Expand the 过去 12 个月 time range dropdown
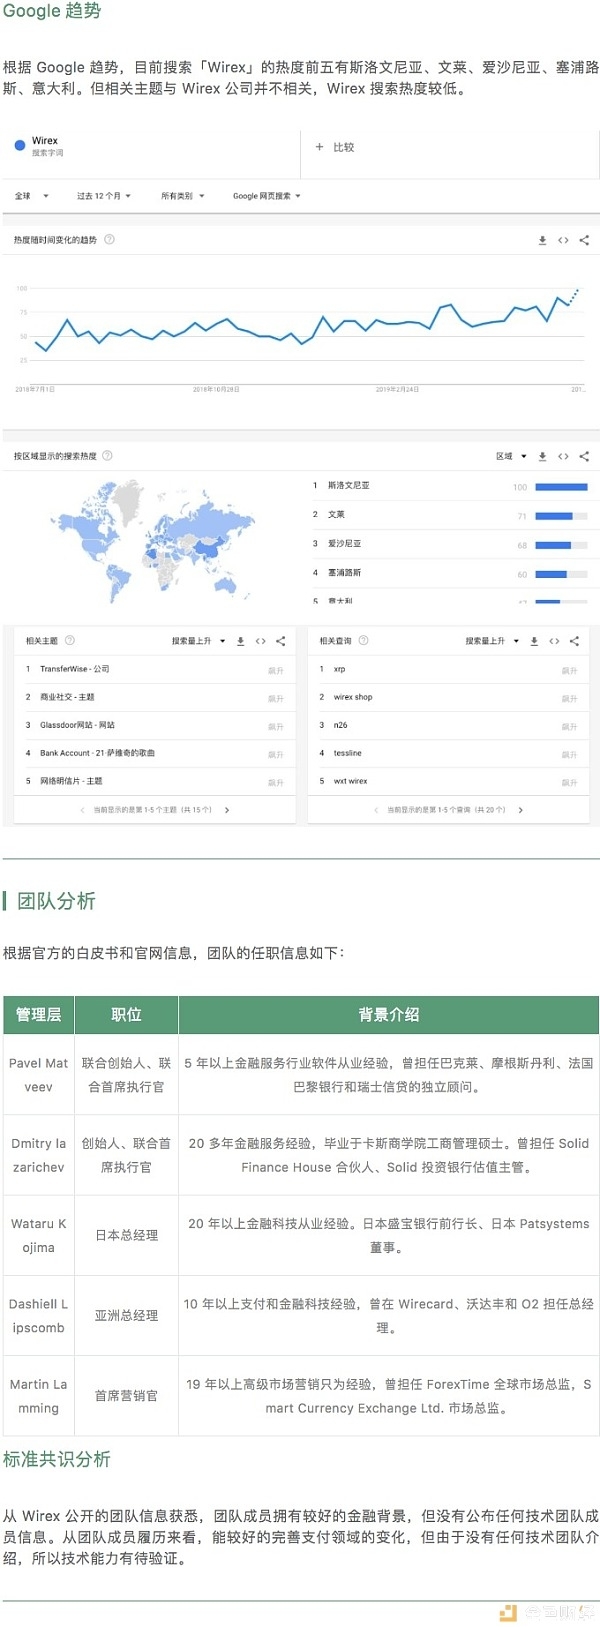Screen dimensions: 600x1627 [103, 196]
